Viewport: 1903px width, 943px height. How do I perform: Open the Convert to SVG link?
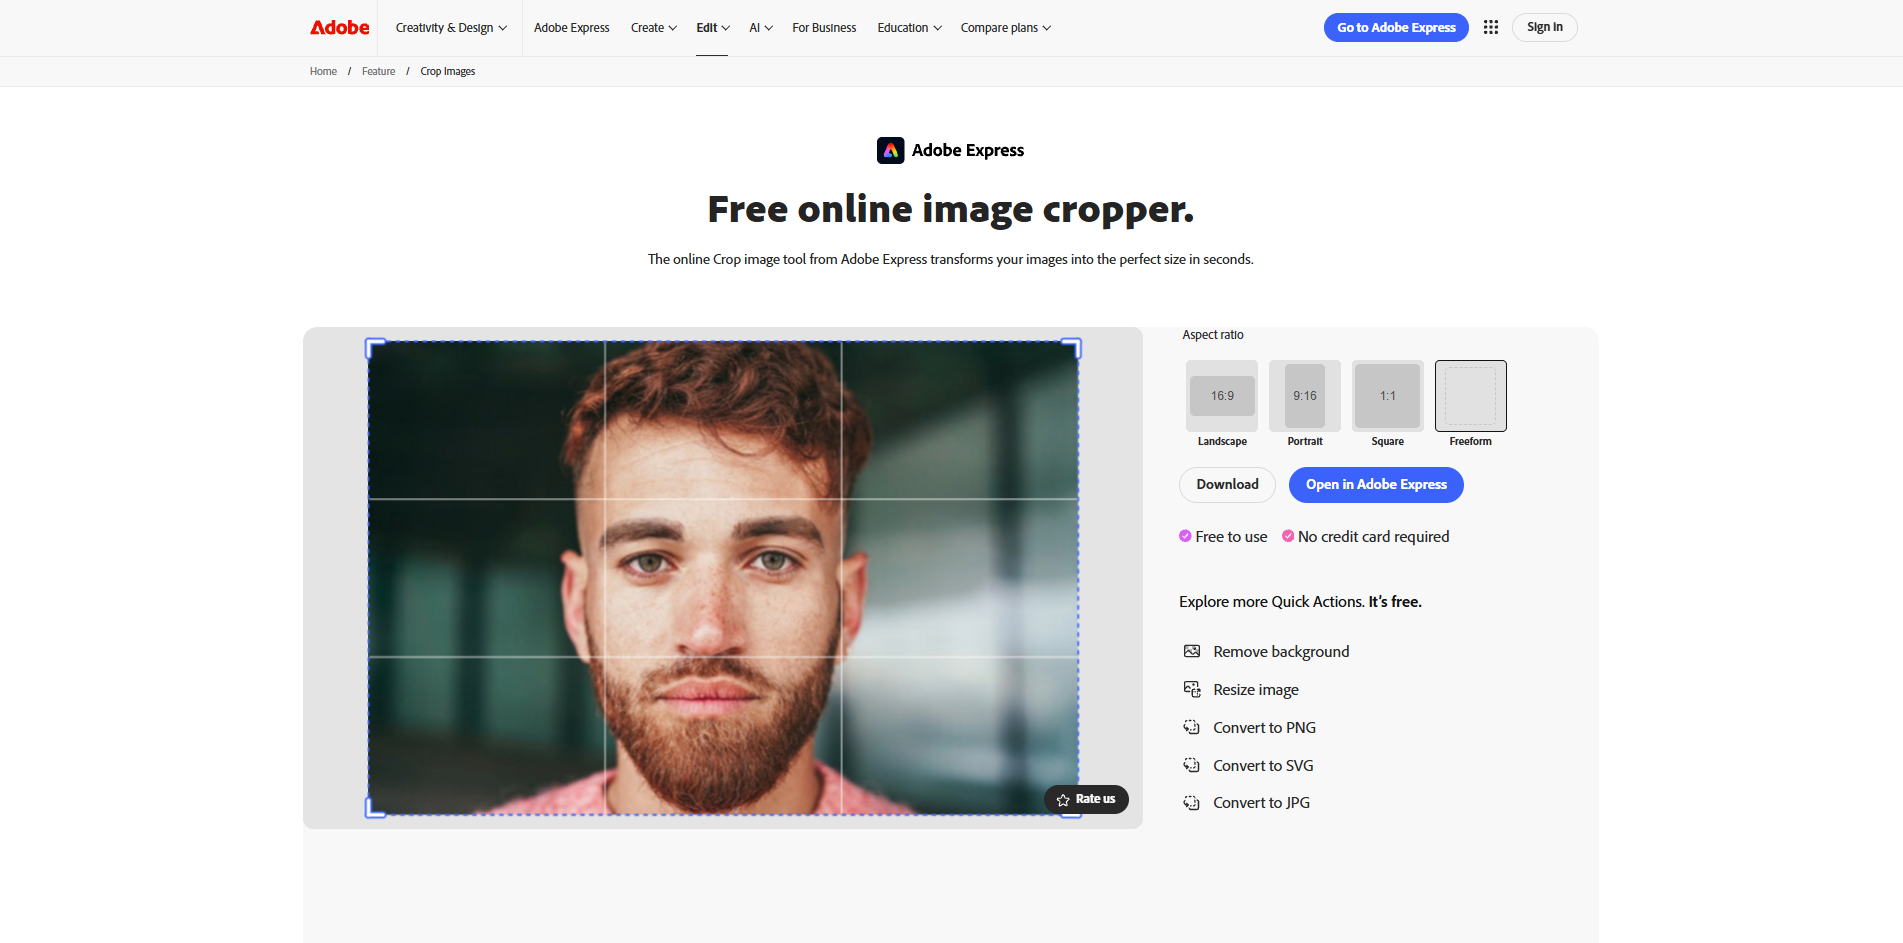tap(1263, 766)
